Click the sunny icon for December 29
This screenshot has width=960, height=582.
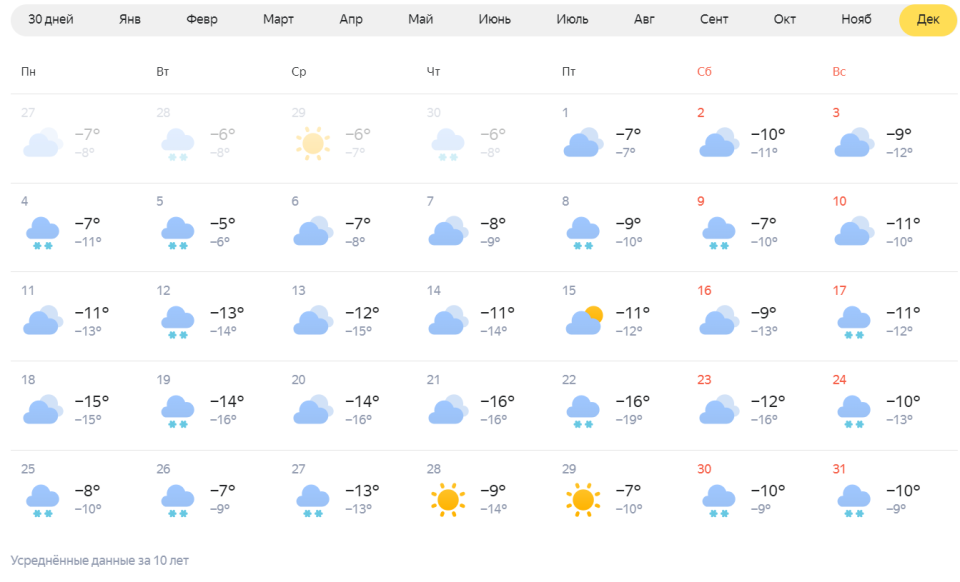(583, 500)
